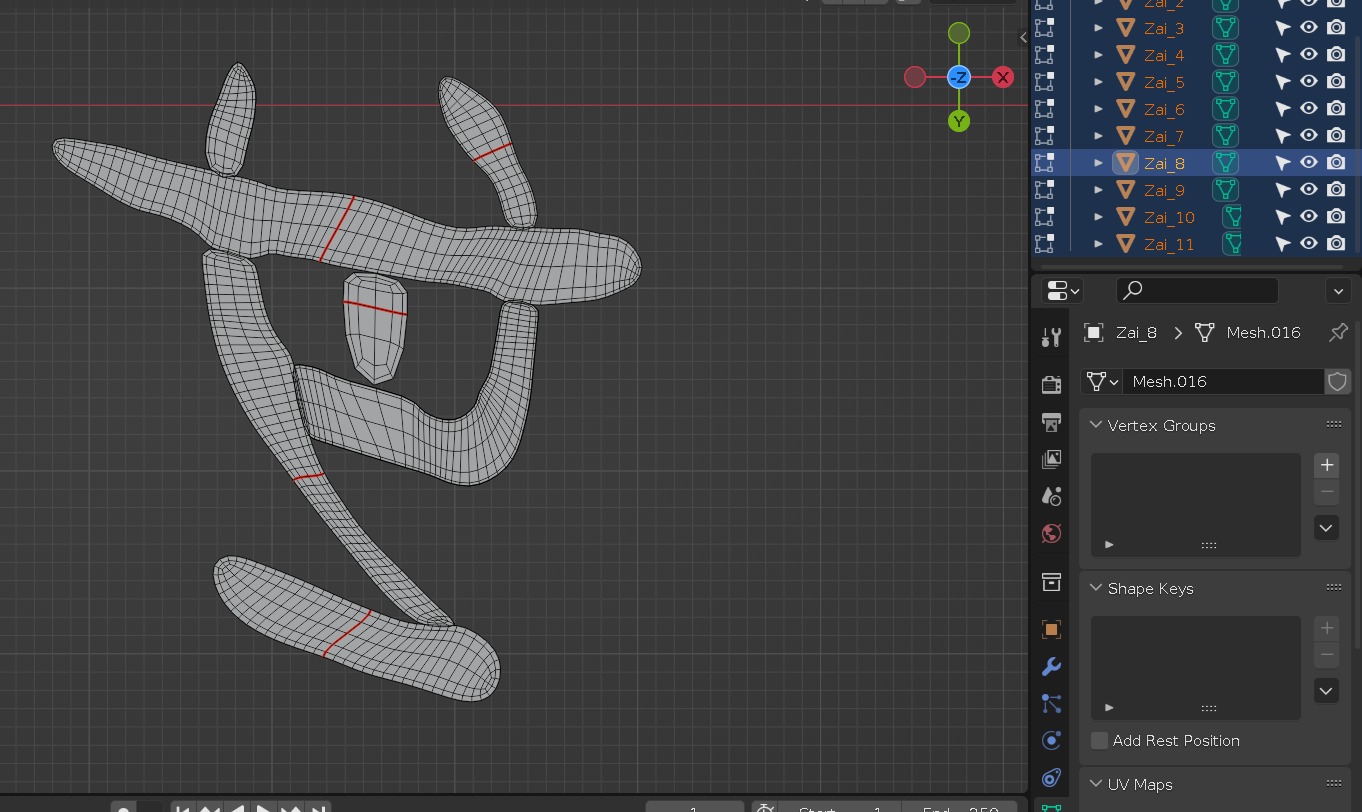Viewport: 1362px width, 812px height.
Task: Expand the Zai_10 row in the outliner
Action: coord(1099,217)
